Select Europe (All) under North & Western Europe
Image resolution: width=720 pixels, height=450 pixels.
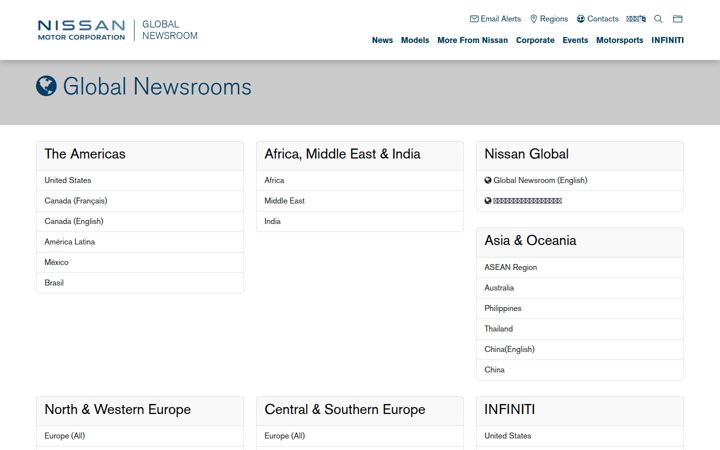click(x=140, y=436)
